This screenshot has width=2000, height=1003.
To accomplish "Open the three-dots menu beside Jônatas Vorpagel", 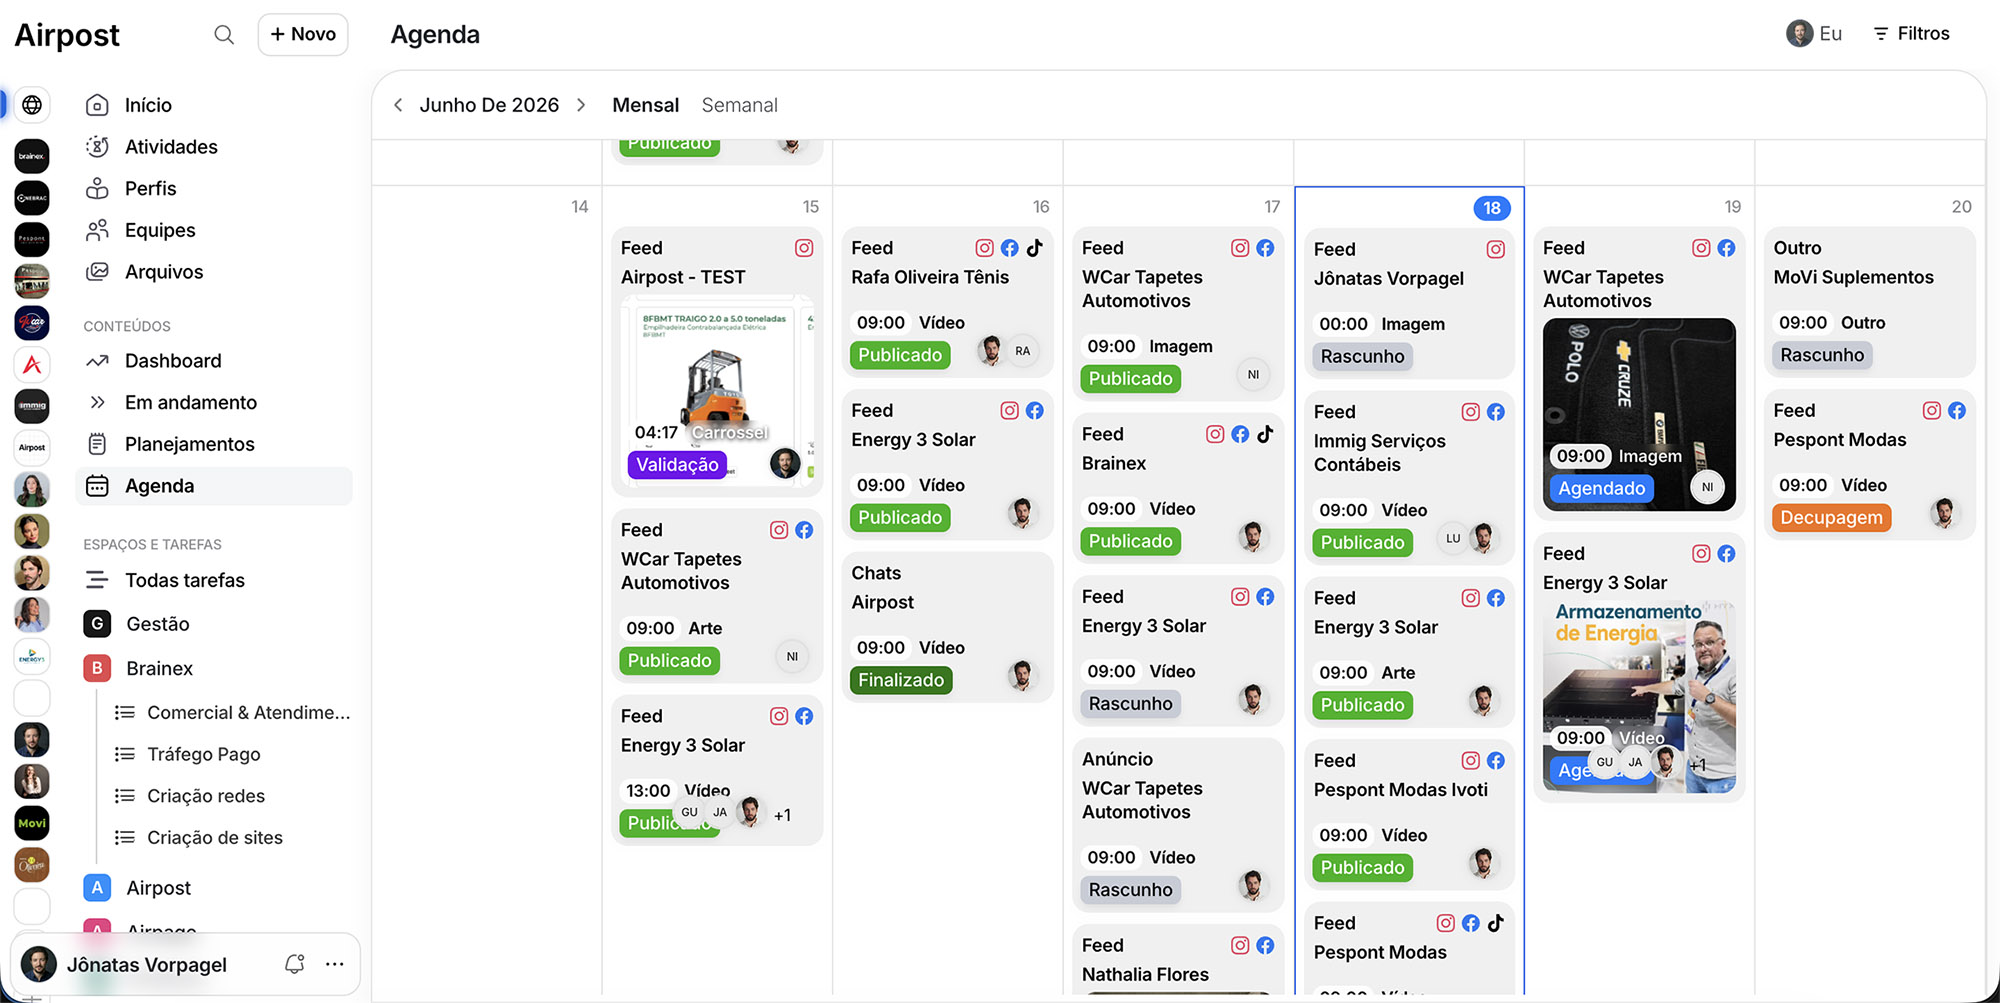I will pos(335,964).
